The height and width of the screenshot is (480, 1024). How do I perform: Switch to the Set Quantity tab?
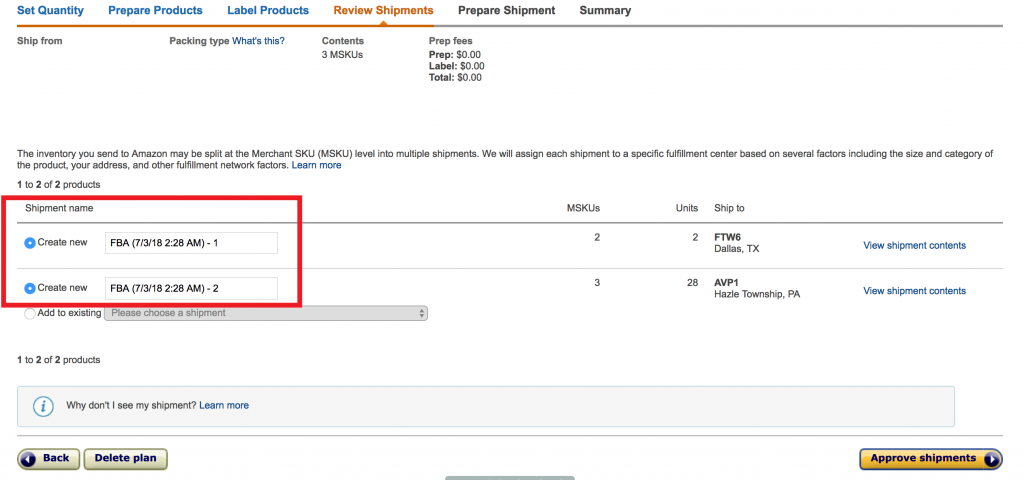click(50, 11)
